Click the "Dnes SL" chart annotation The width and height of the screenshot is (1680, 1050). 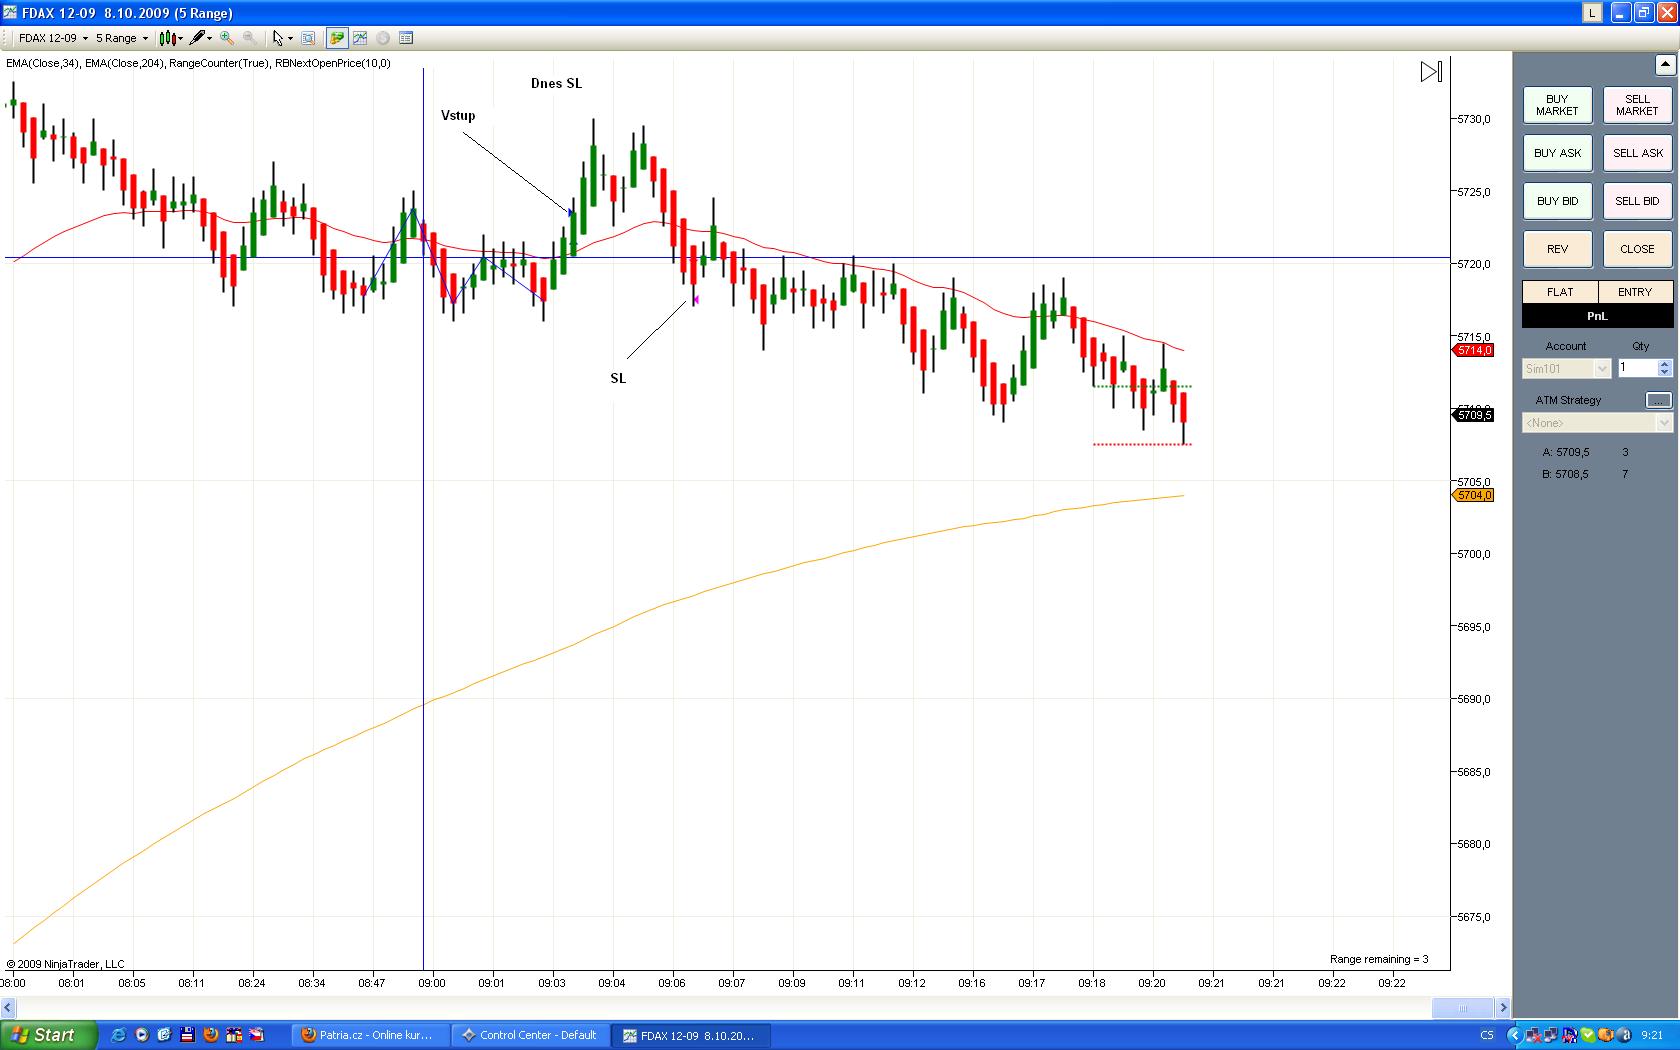[556, 83]
